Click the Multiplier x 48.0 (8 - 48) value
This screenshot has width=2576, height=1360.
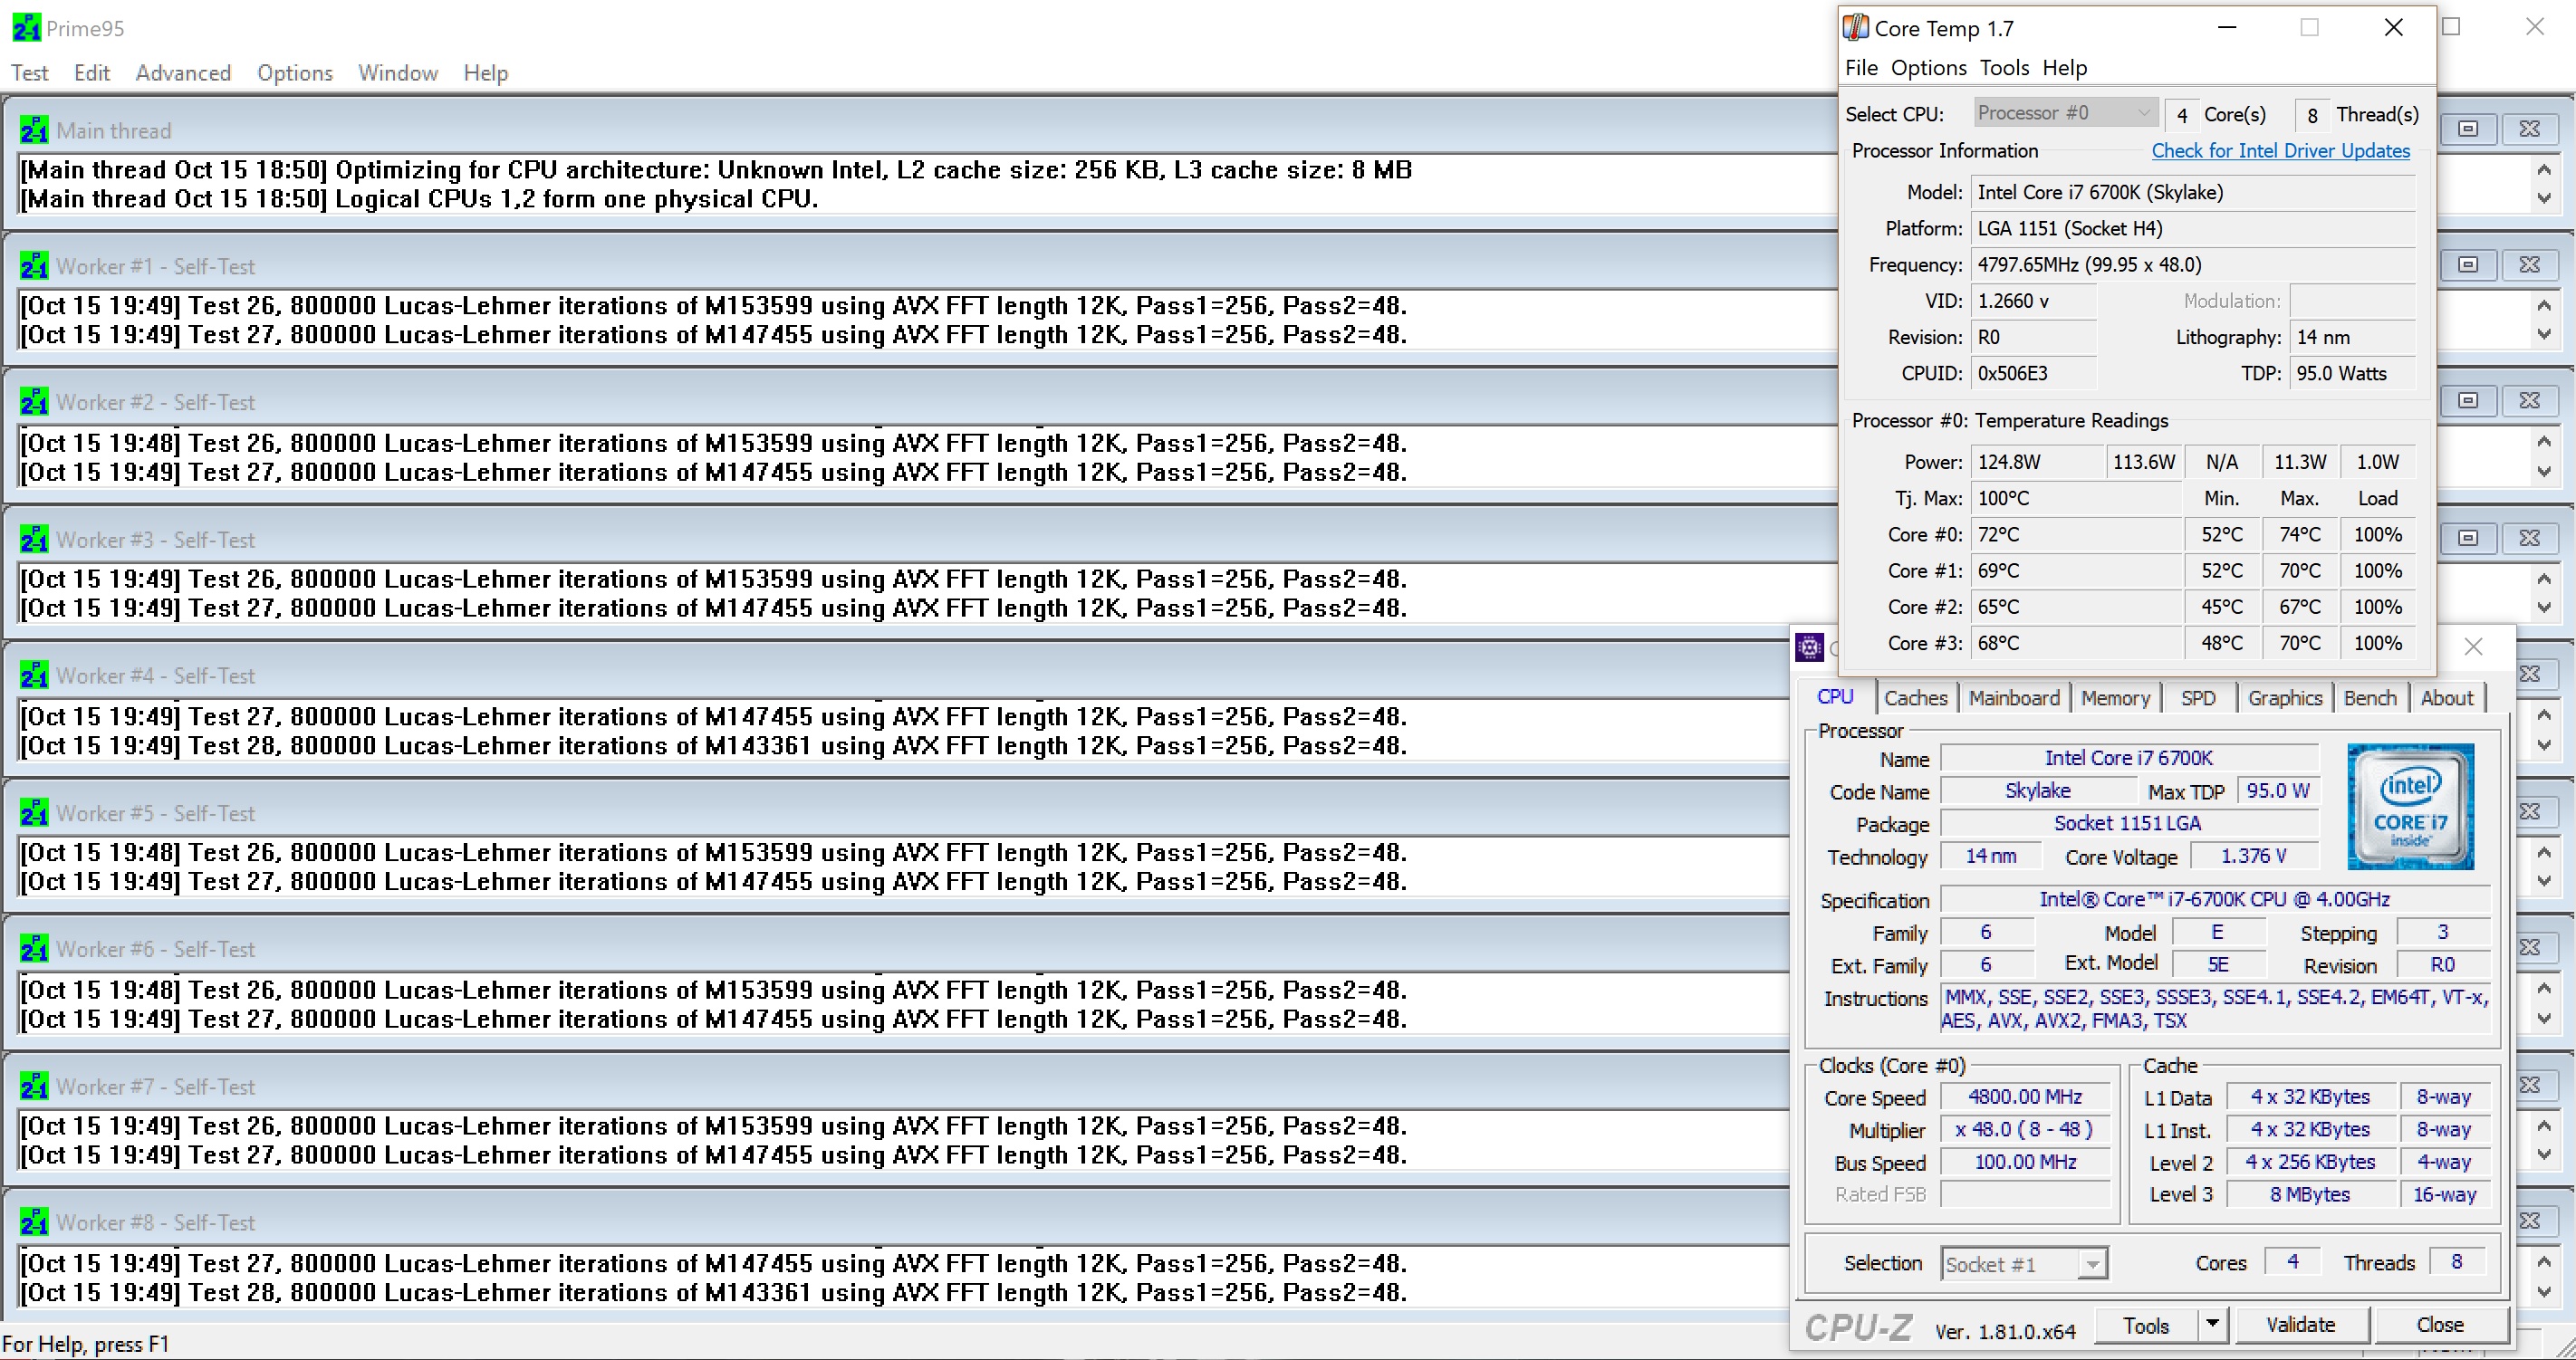2025,1130
